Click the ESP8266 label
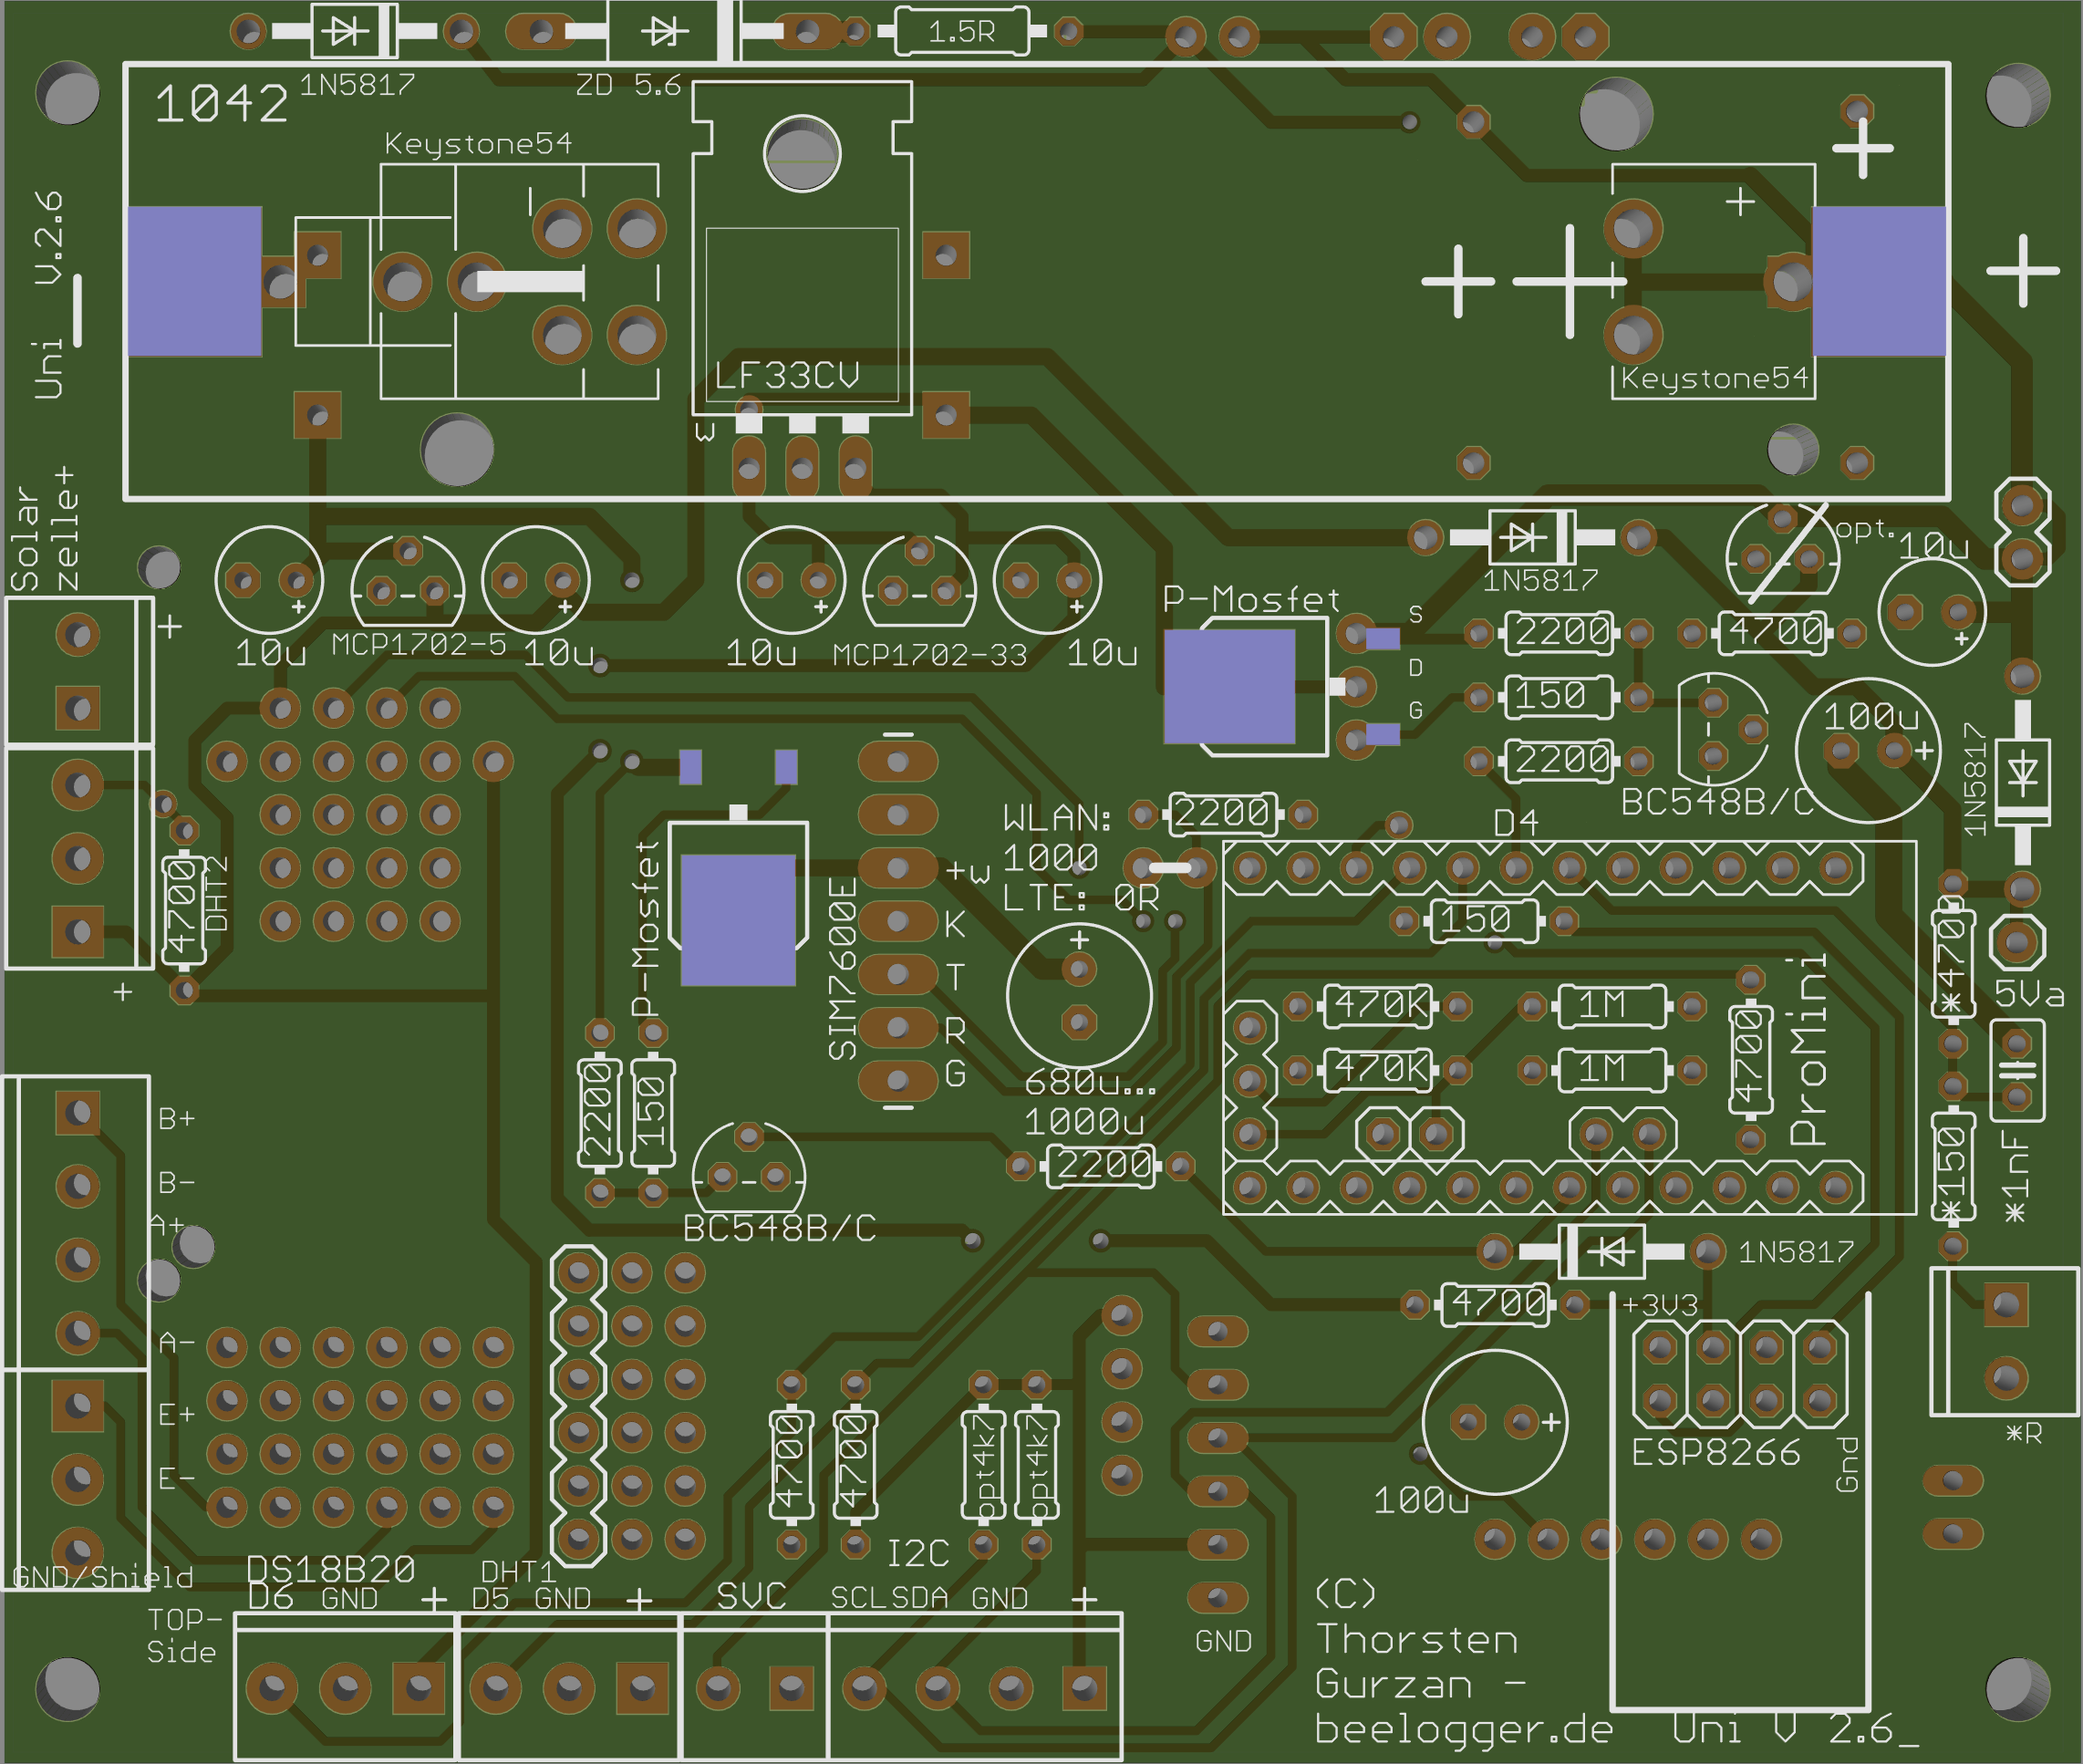 coord(1715,1452)
